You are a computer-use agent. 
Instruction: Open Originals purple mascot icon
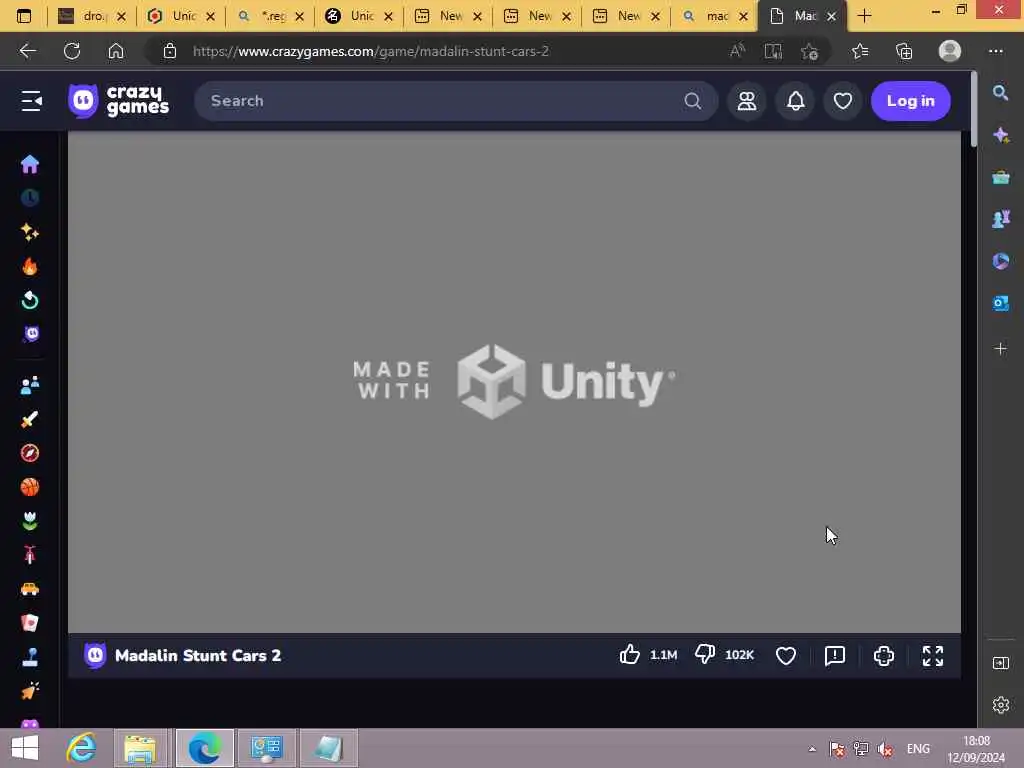(31, 334)
